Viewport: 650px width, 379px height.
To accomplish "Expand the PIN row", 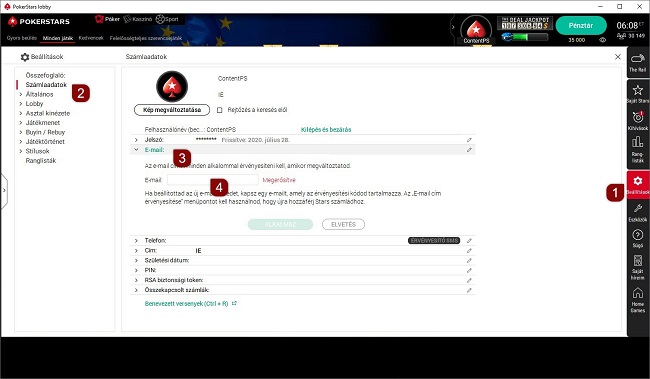I will click(x=136, y=270).
